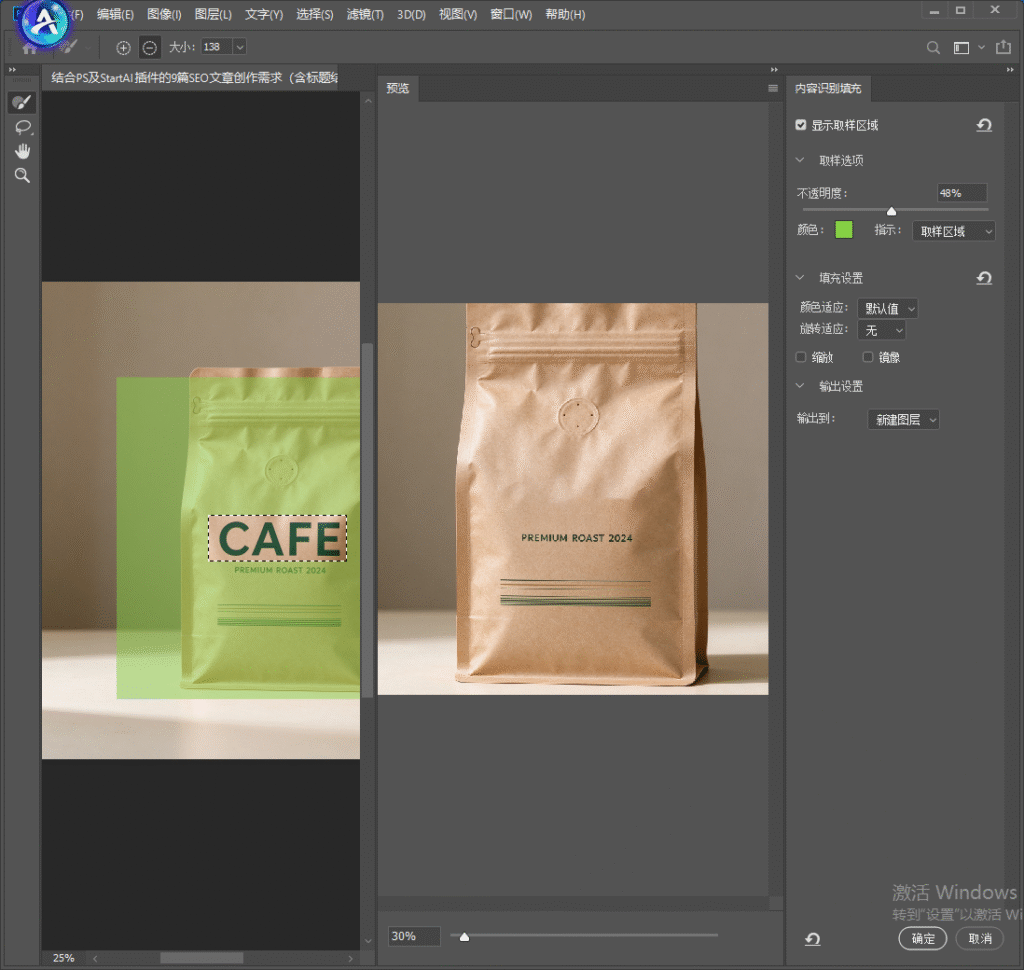Open the workspace layout icon
Screen dimensions: 1024x970
click(961, 48)
